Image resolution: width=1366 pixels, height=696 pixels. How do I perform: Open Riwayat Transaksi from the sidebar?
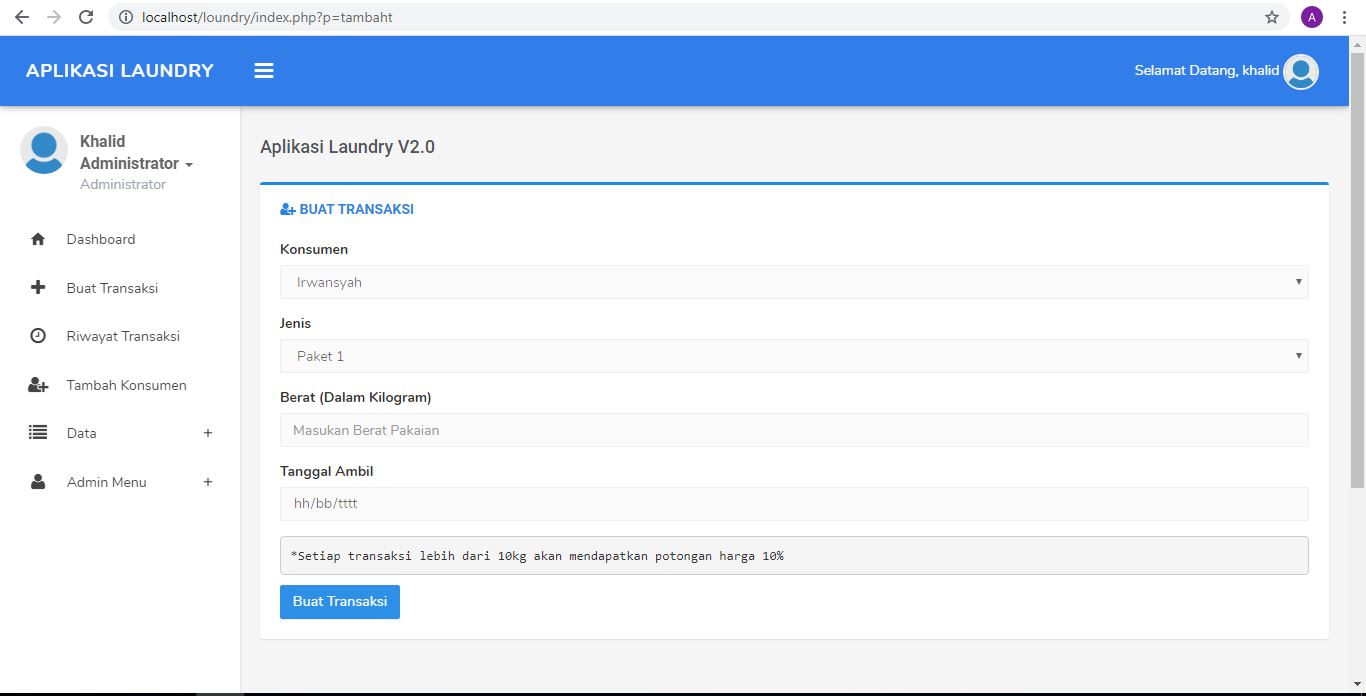[123, 336]
